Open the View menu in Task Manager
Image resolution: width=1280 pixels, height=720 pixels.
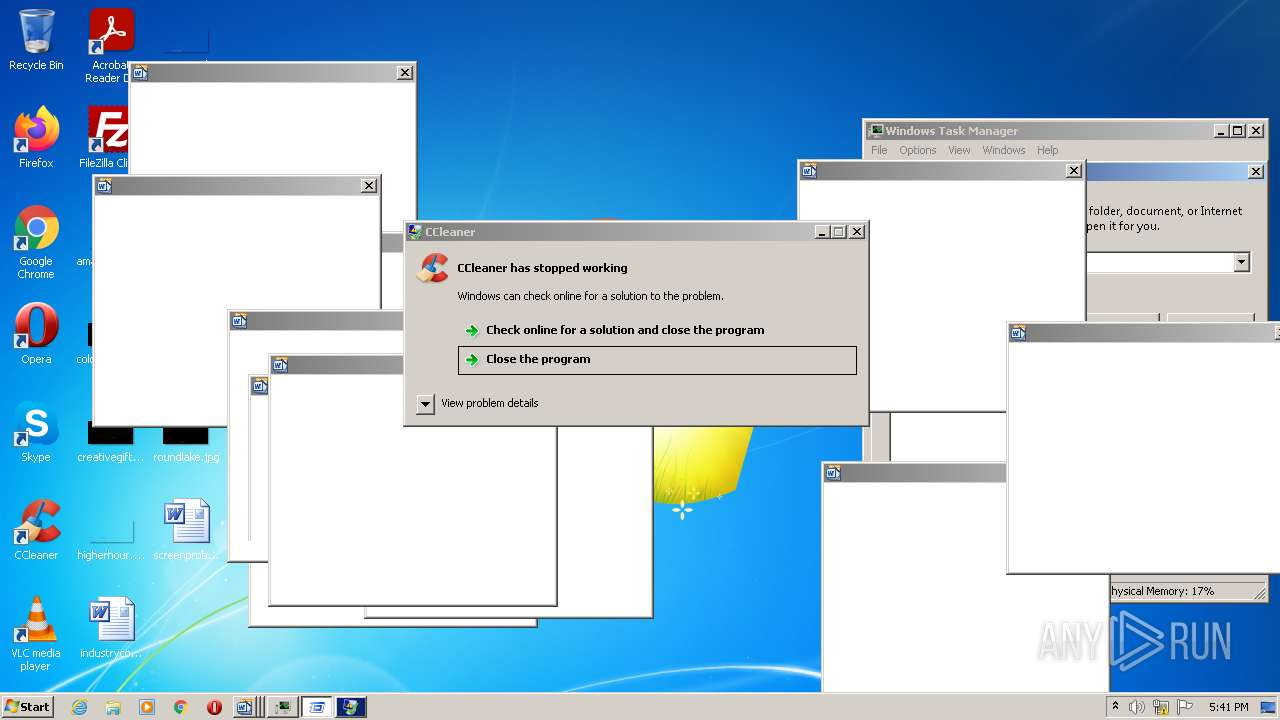pos(959,150)
